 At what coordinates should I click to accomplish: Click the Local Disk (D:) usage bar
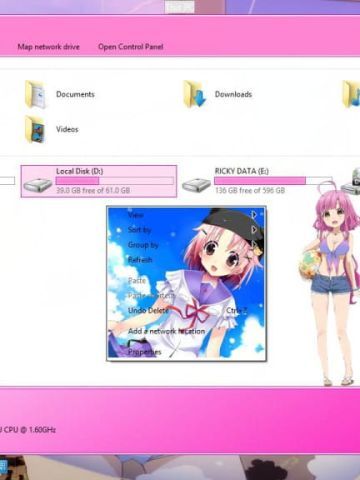[x=115, y=181]
